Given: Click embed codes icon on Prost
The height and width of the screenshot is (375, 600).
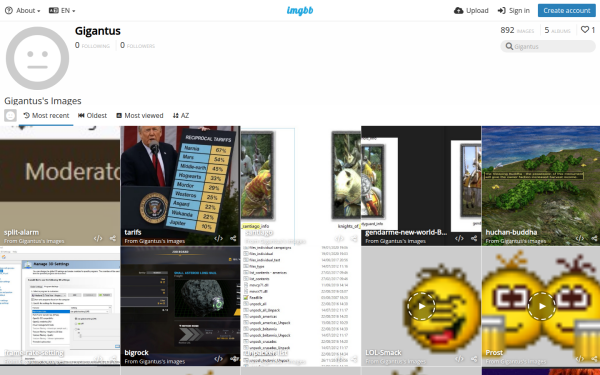Looking at the screenshot, I should click(580, 359).
